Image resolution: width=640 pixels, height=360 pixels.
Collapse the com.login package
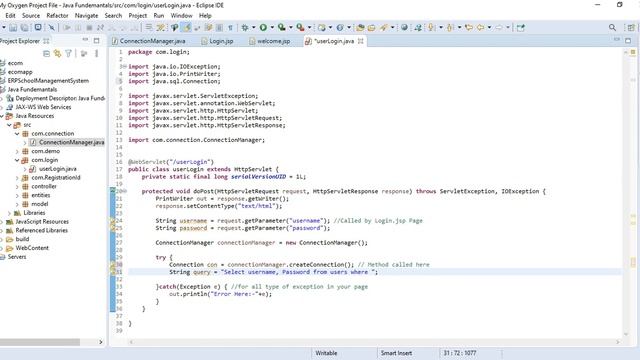[17, 160]
